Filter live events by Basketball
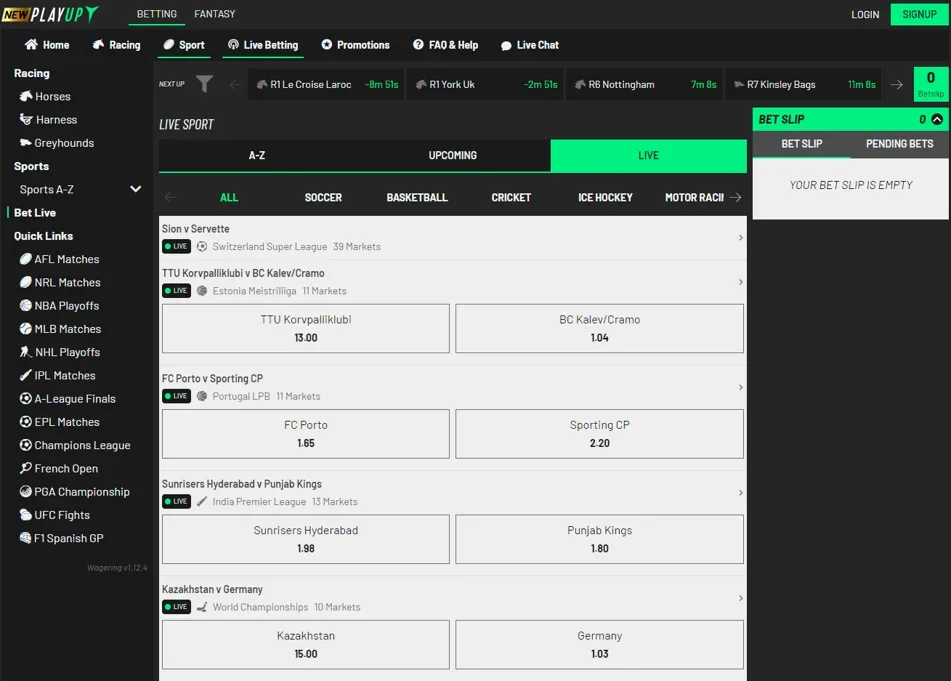The image size is (951, 681). [x=417, y=197]
